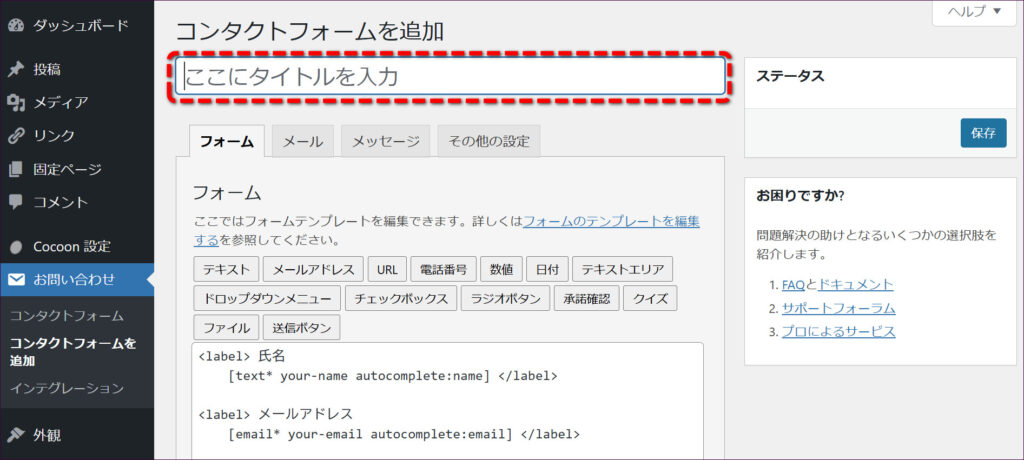Open the その他の設定 tab
Screen dimensions: 1024x460
click(488, 142)
